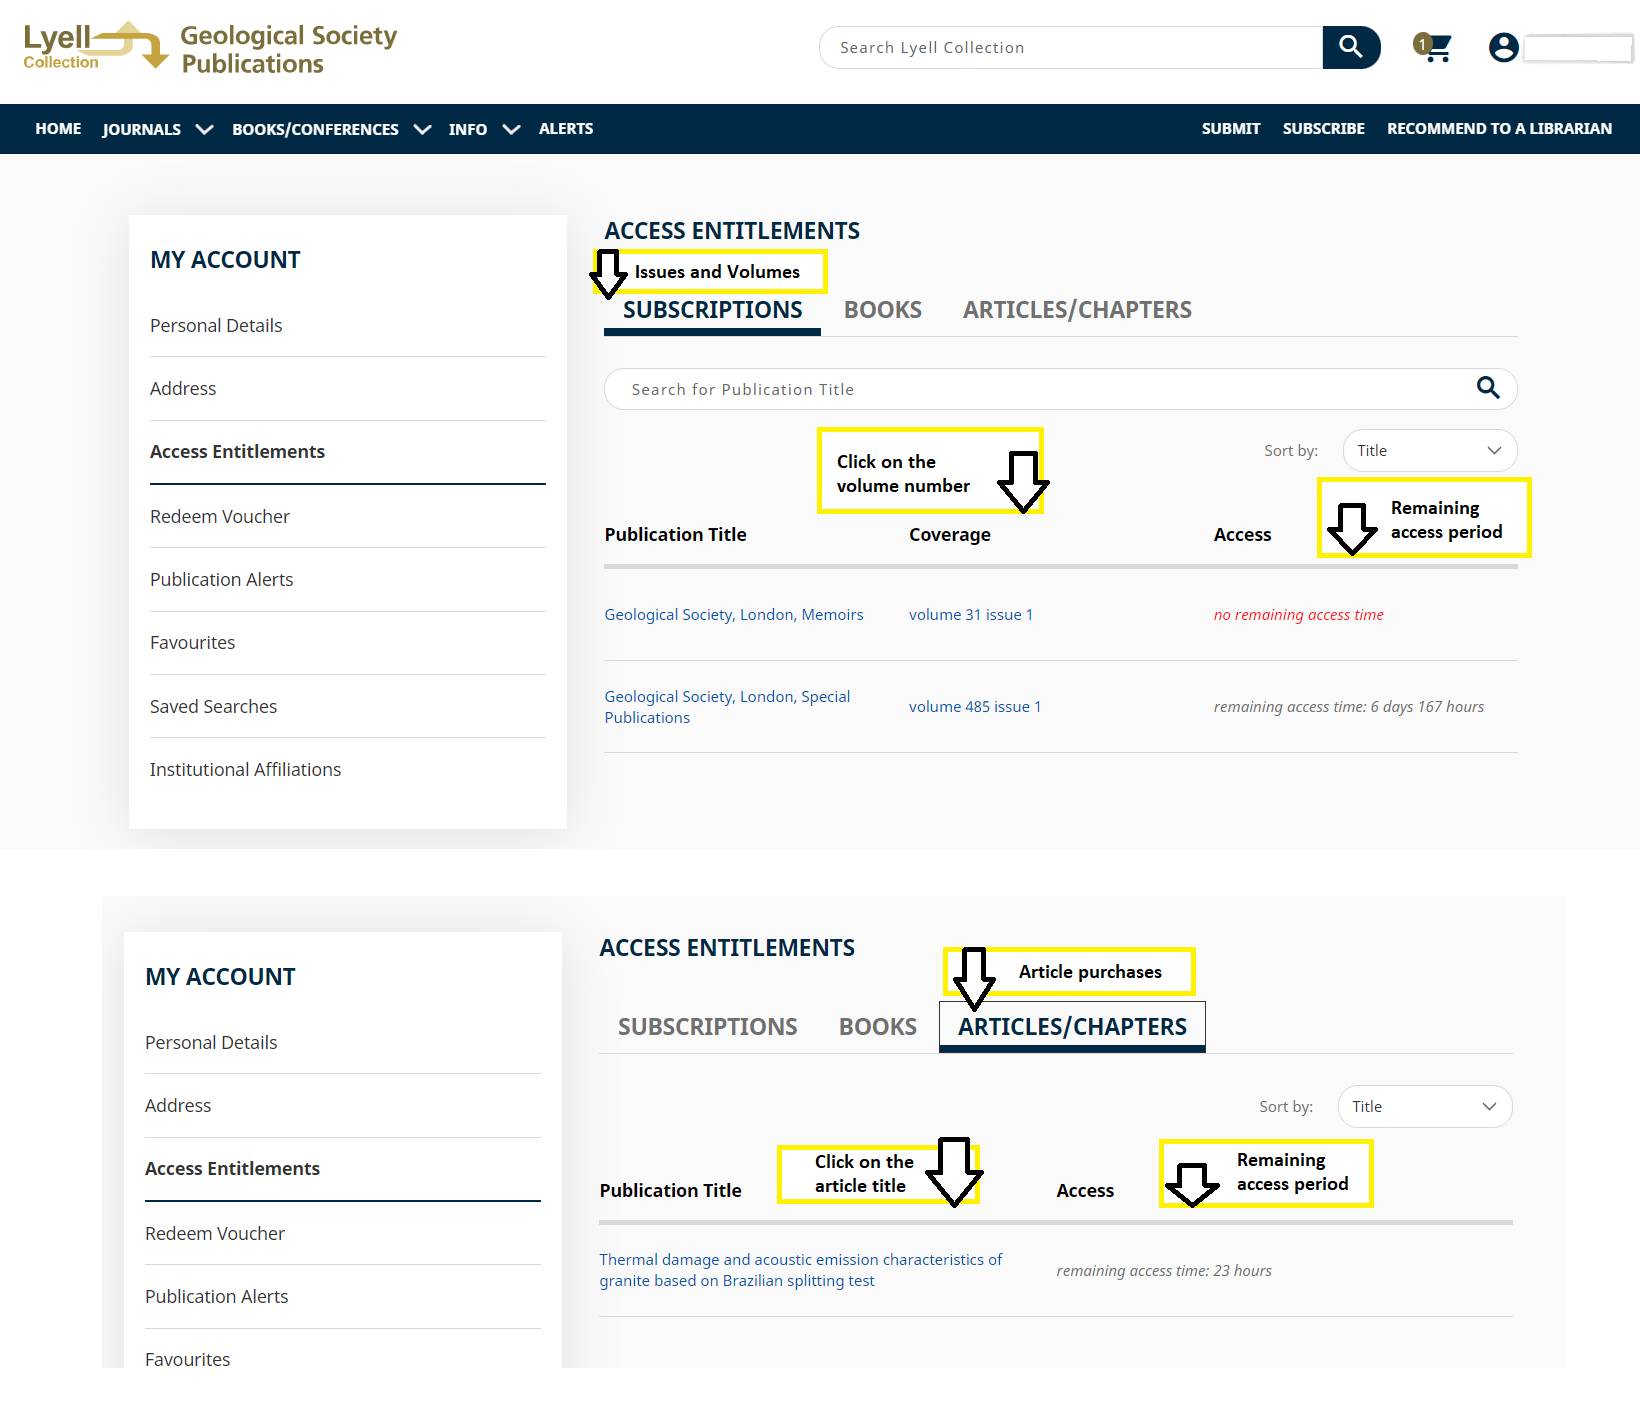Viewport: 1640px width, 1418px height.
Task: Open the lower Sort by Title dropdown
Action: (x=1424, y=1107)
